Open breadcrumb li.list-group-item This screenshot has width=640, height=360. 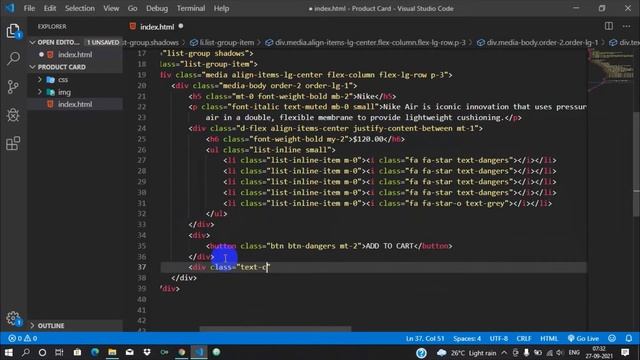[x=222, y=42]
